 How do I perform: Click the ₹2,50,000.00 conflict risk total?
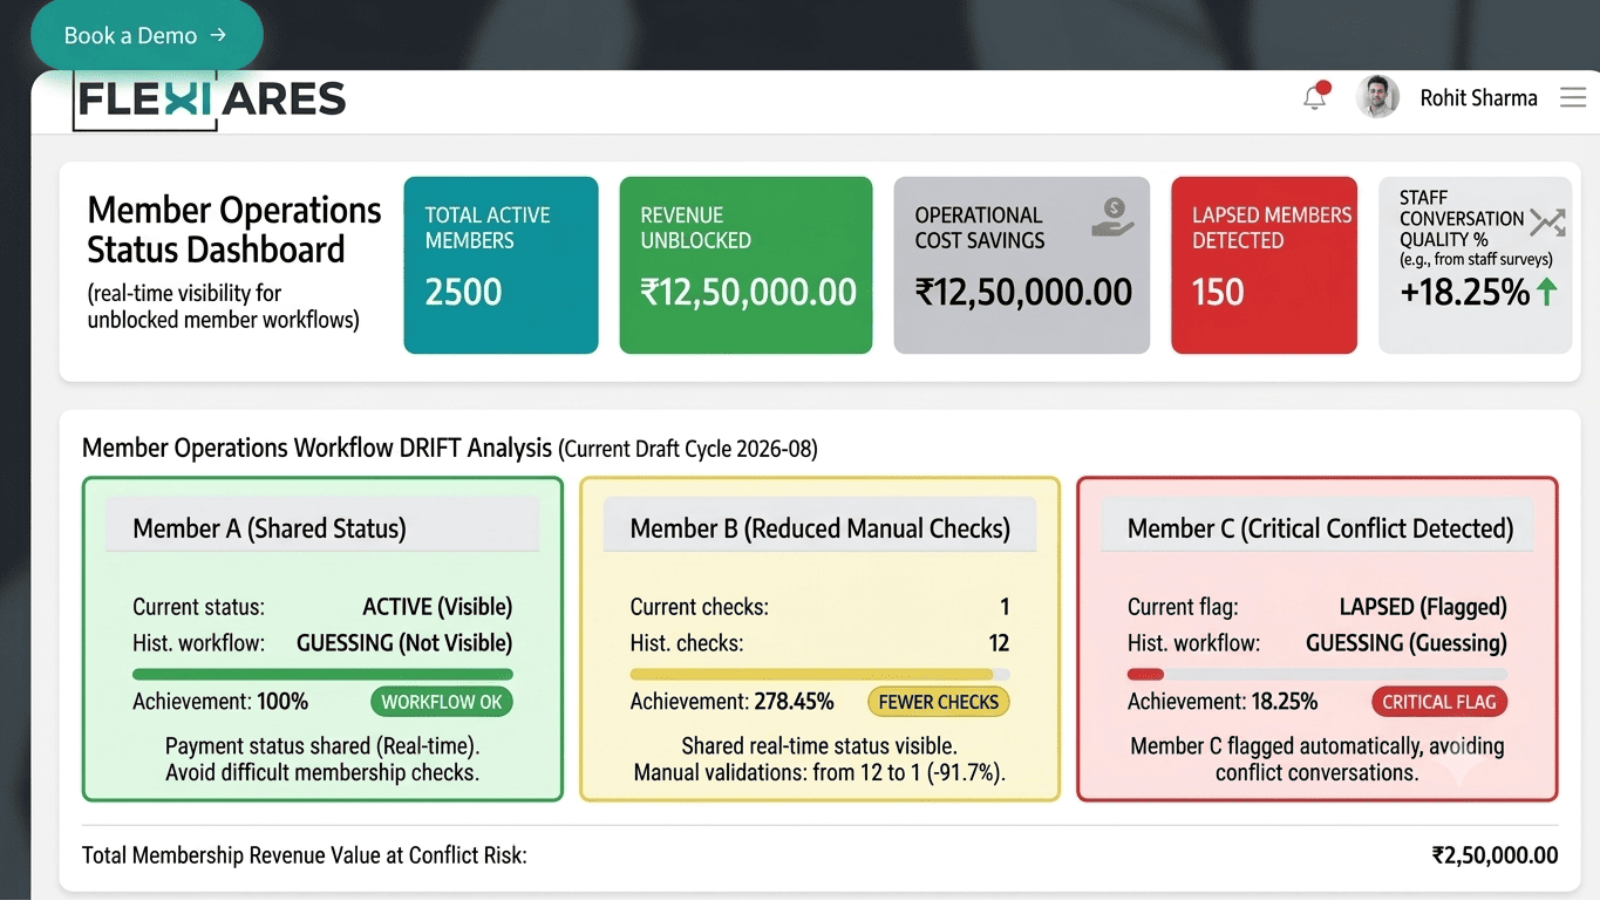1495,855
